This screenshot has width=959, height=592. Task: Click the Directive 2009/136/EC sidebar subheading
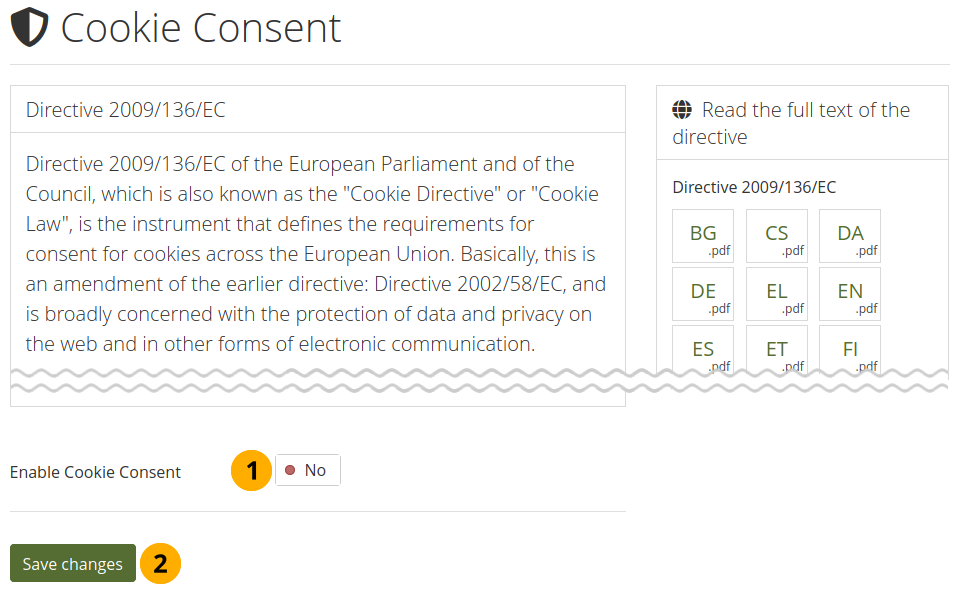pos(754,187)
